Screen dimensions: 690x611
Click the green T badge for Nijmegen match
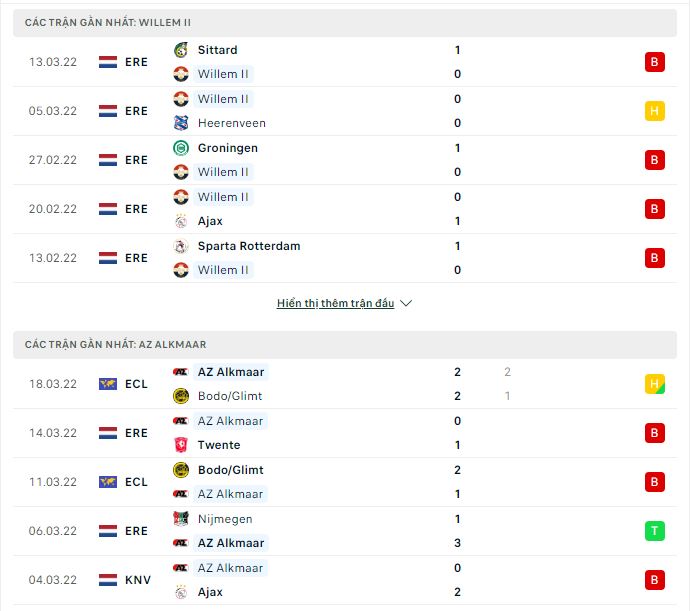tap(655, 531)
